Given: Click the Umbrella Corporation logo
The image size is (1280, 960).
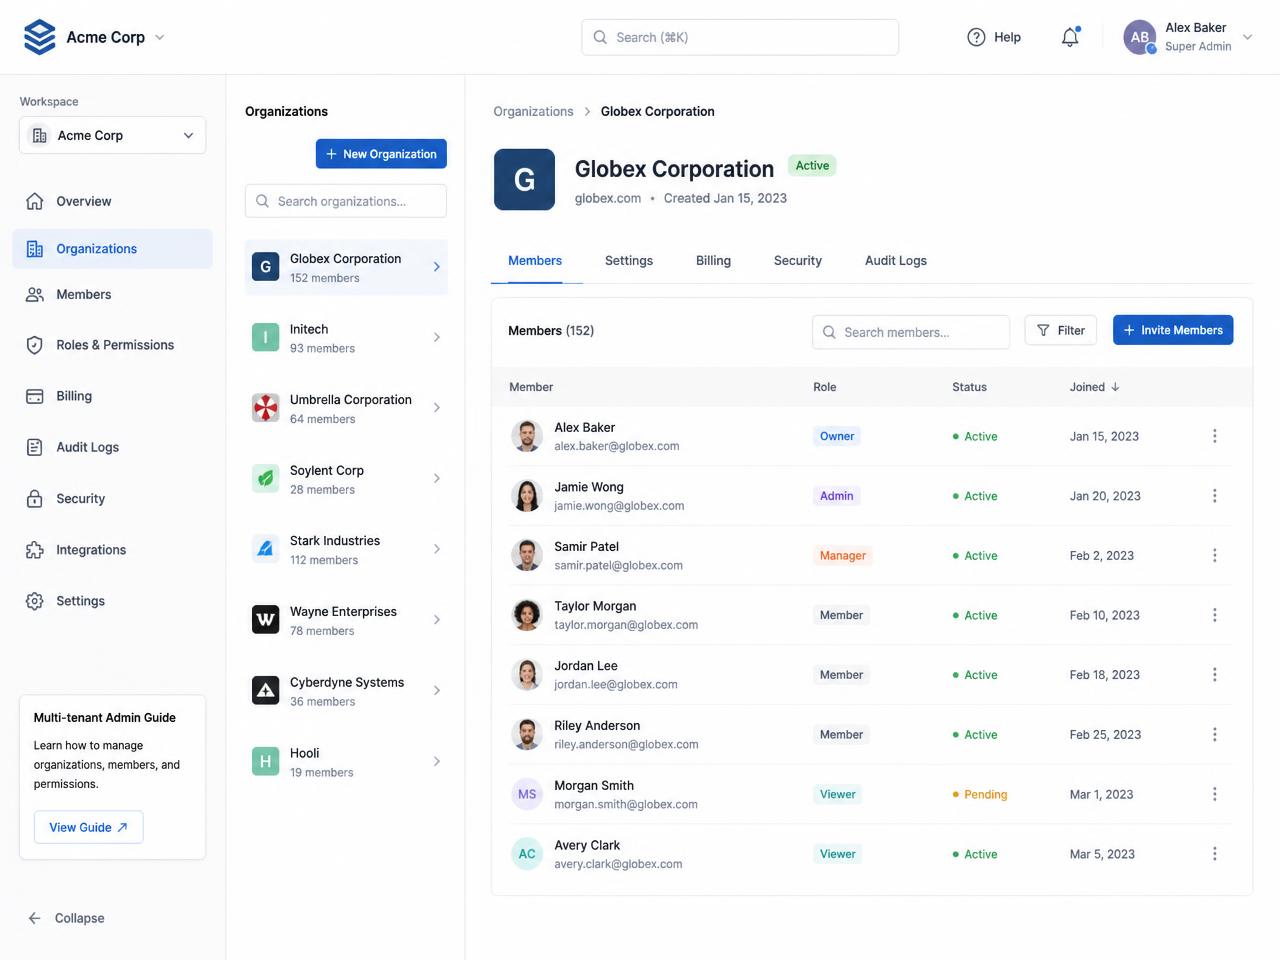Looking at the screenshot, I should click(x=265, y=408).
